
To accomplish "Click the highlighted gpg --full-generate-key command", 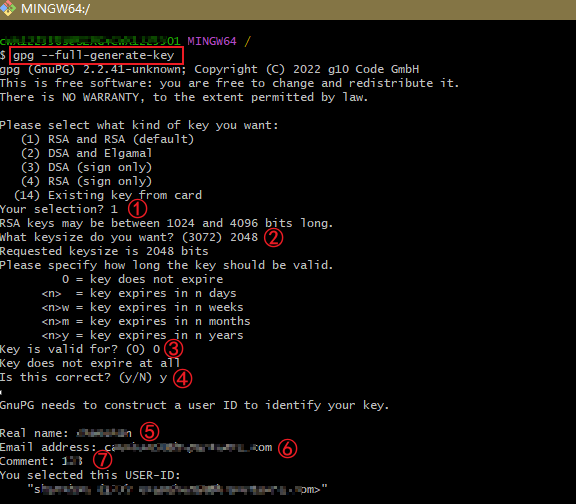I will (96, 55).
